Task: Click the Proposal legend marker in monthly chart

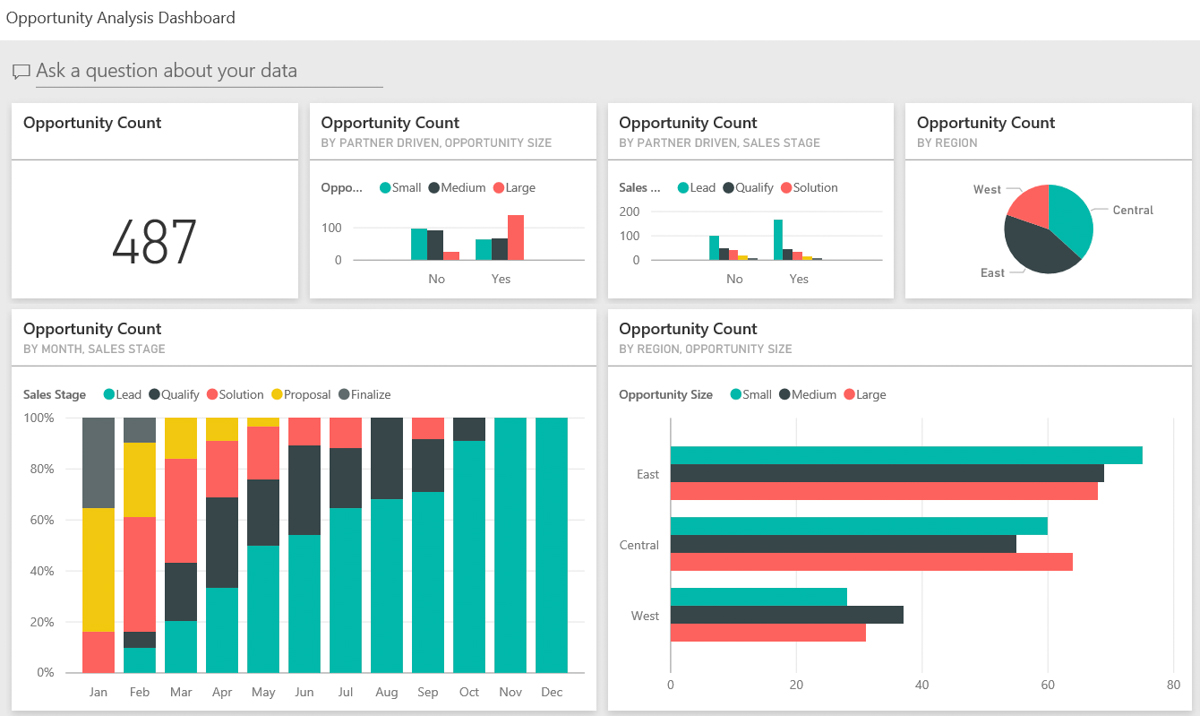Action: click(x=277, y=395)
